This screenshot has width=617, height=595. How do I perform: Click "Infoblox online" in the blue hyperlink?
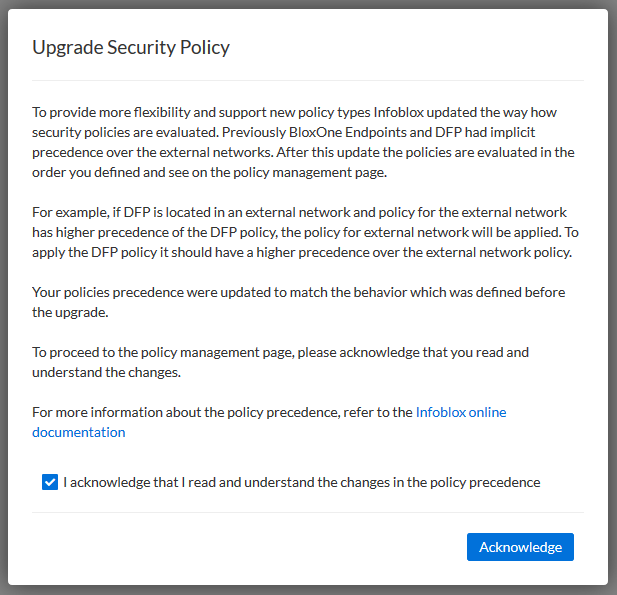coord(461,412)
